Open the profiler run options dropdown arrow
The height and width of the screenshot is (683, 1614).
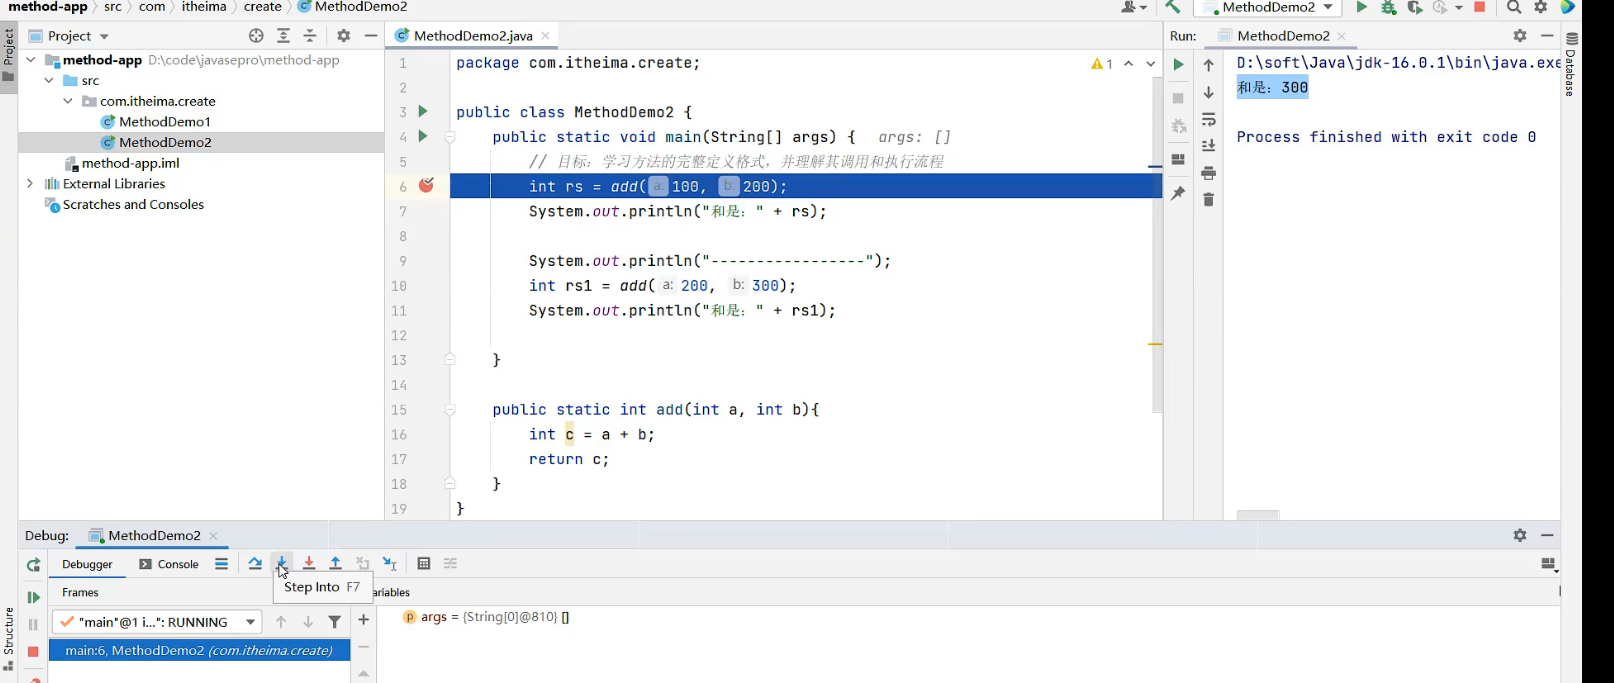[x=1459, y=7]
